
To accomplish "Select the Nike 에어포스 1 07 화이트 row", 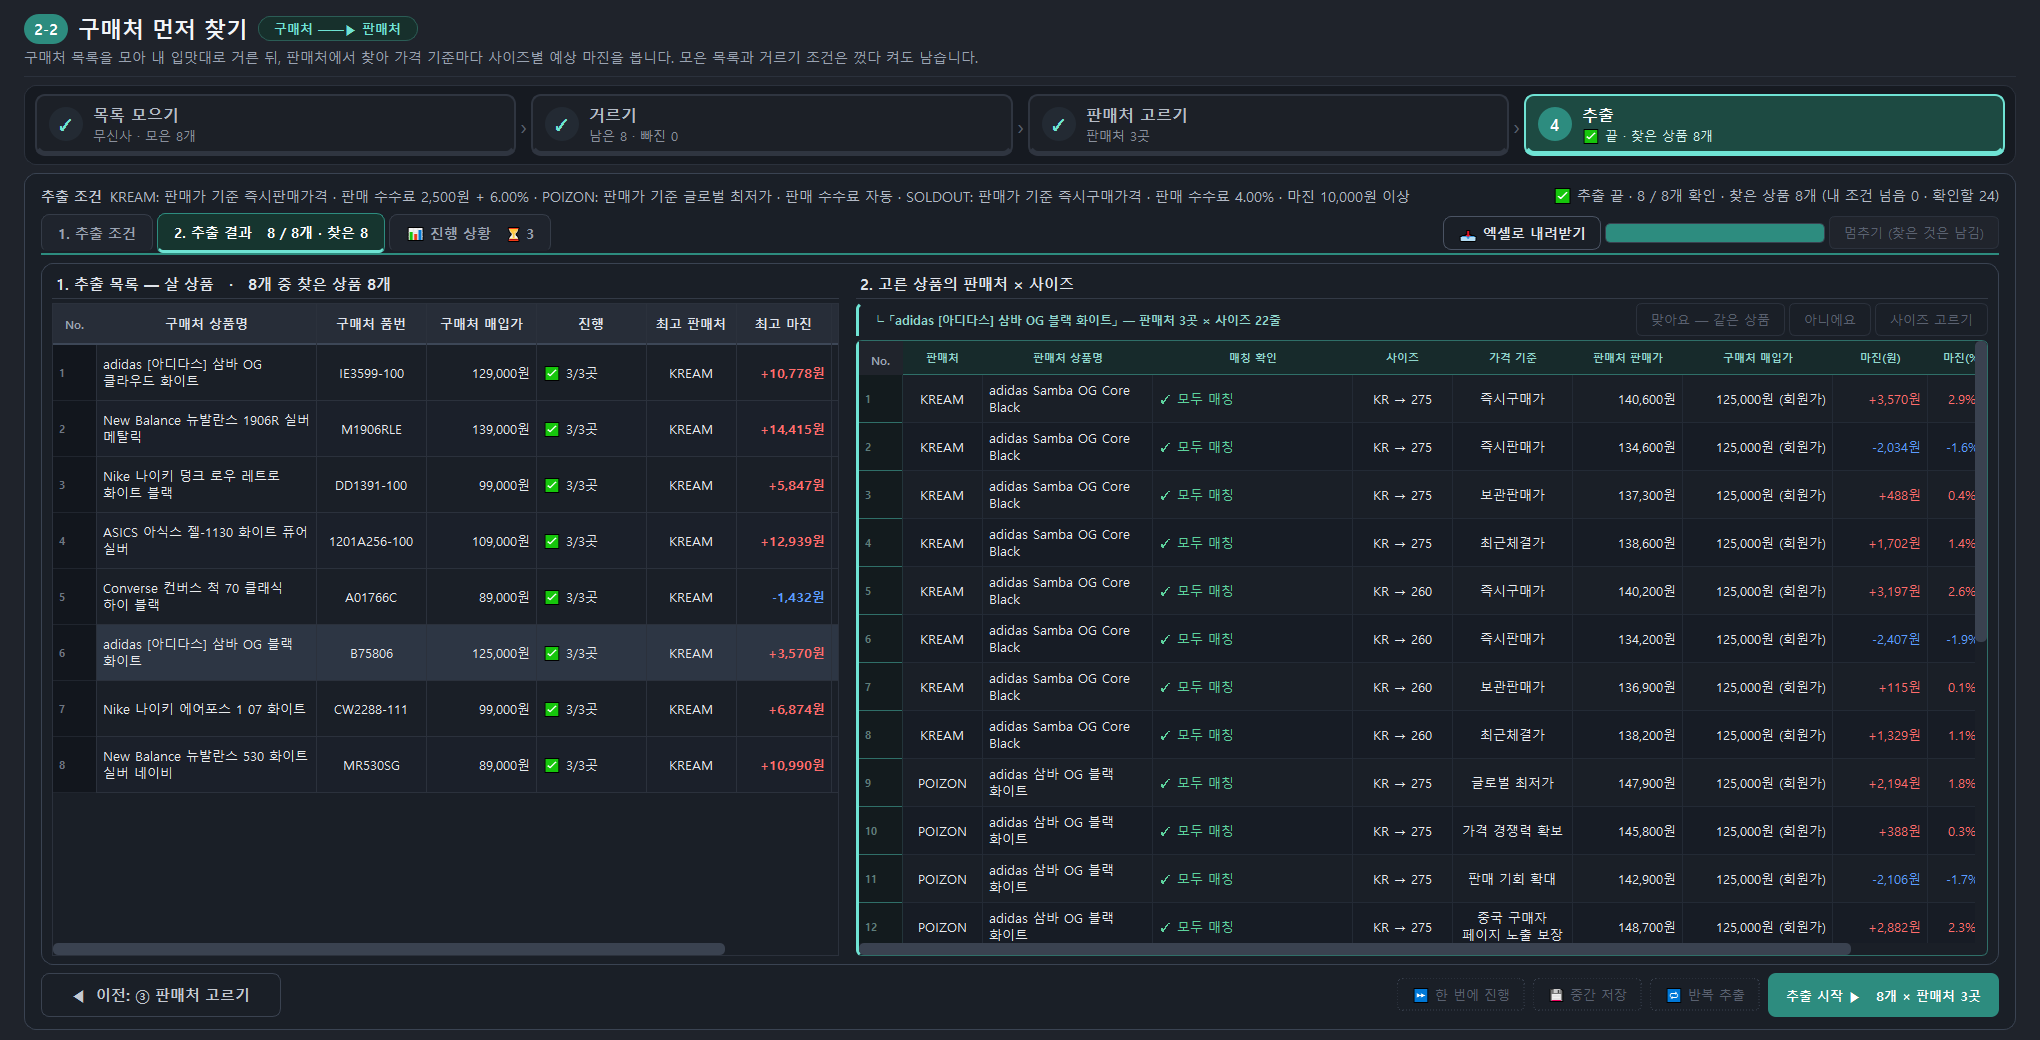I will click(445, 709).
